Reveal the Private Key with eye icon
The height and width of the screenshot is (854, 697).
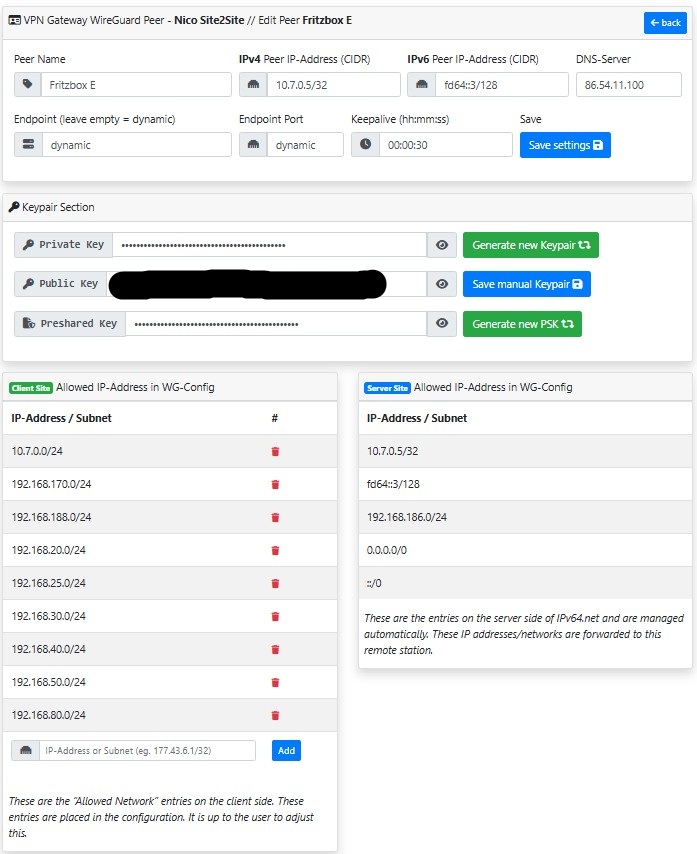pos(441,245)
